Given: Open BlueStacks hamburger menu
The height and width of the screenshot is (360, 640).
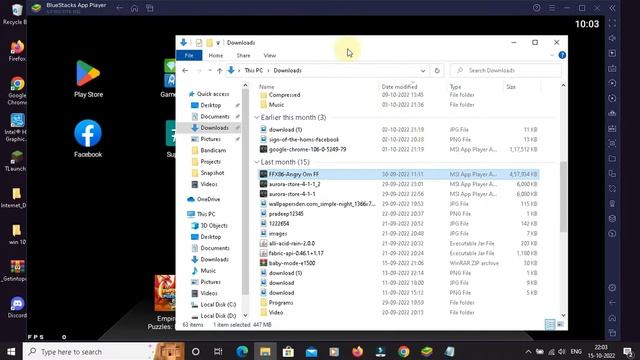Looking at the screenshot, I should (551, 8).
